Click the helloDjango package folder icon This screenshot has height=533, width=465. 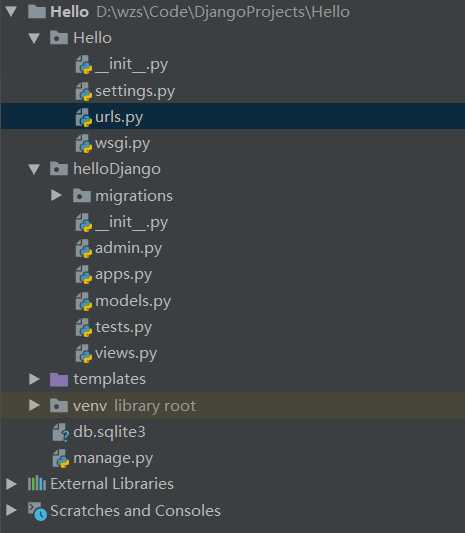(x=59, y=169)
